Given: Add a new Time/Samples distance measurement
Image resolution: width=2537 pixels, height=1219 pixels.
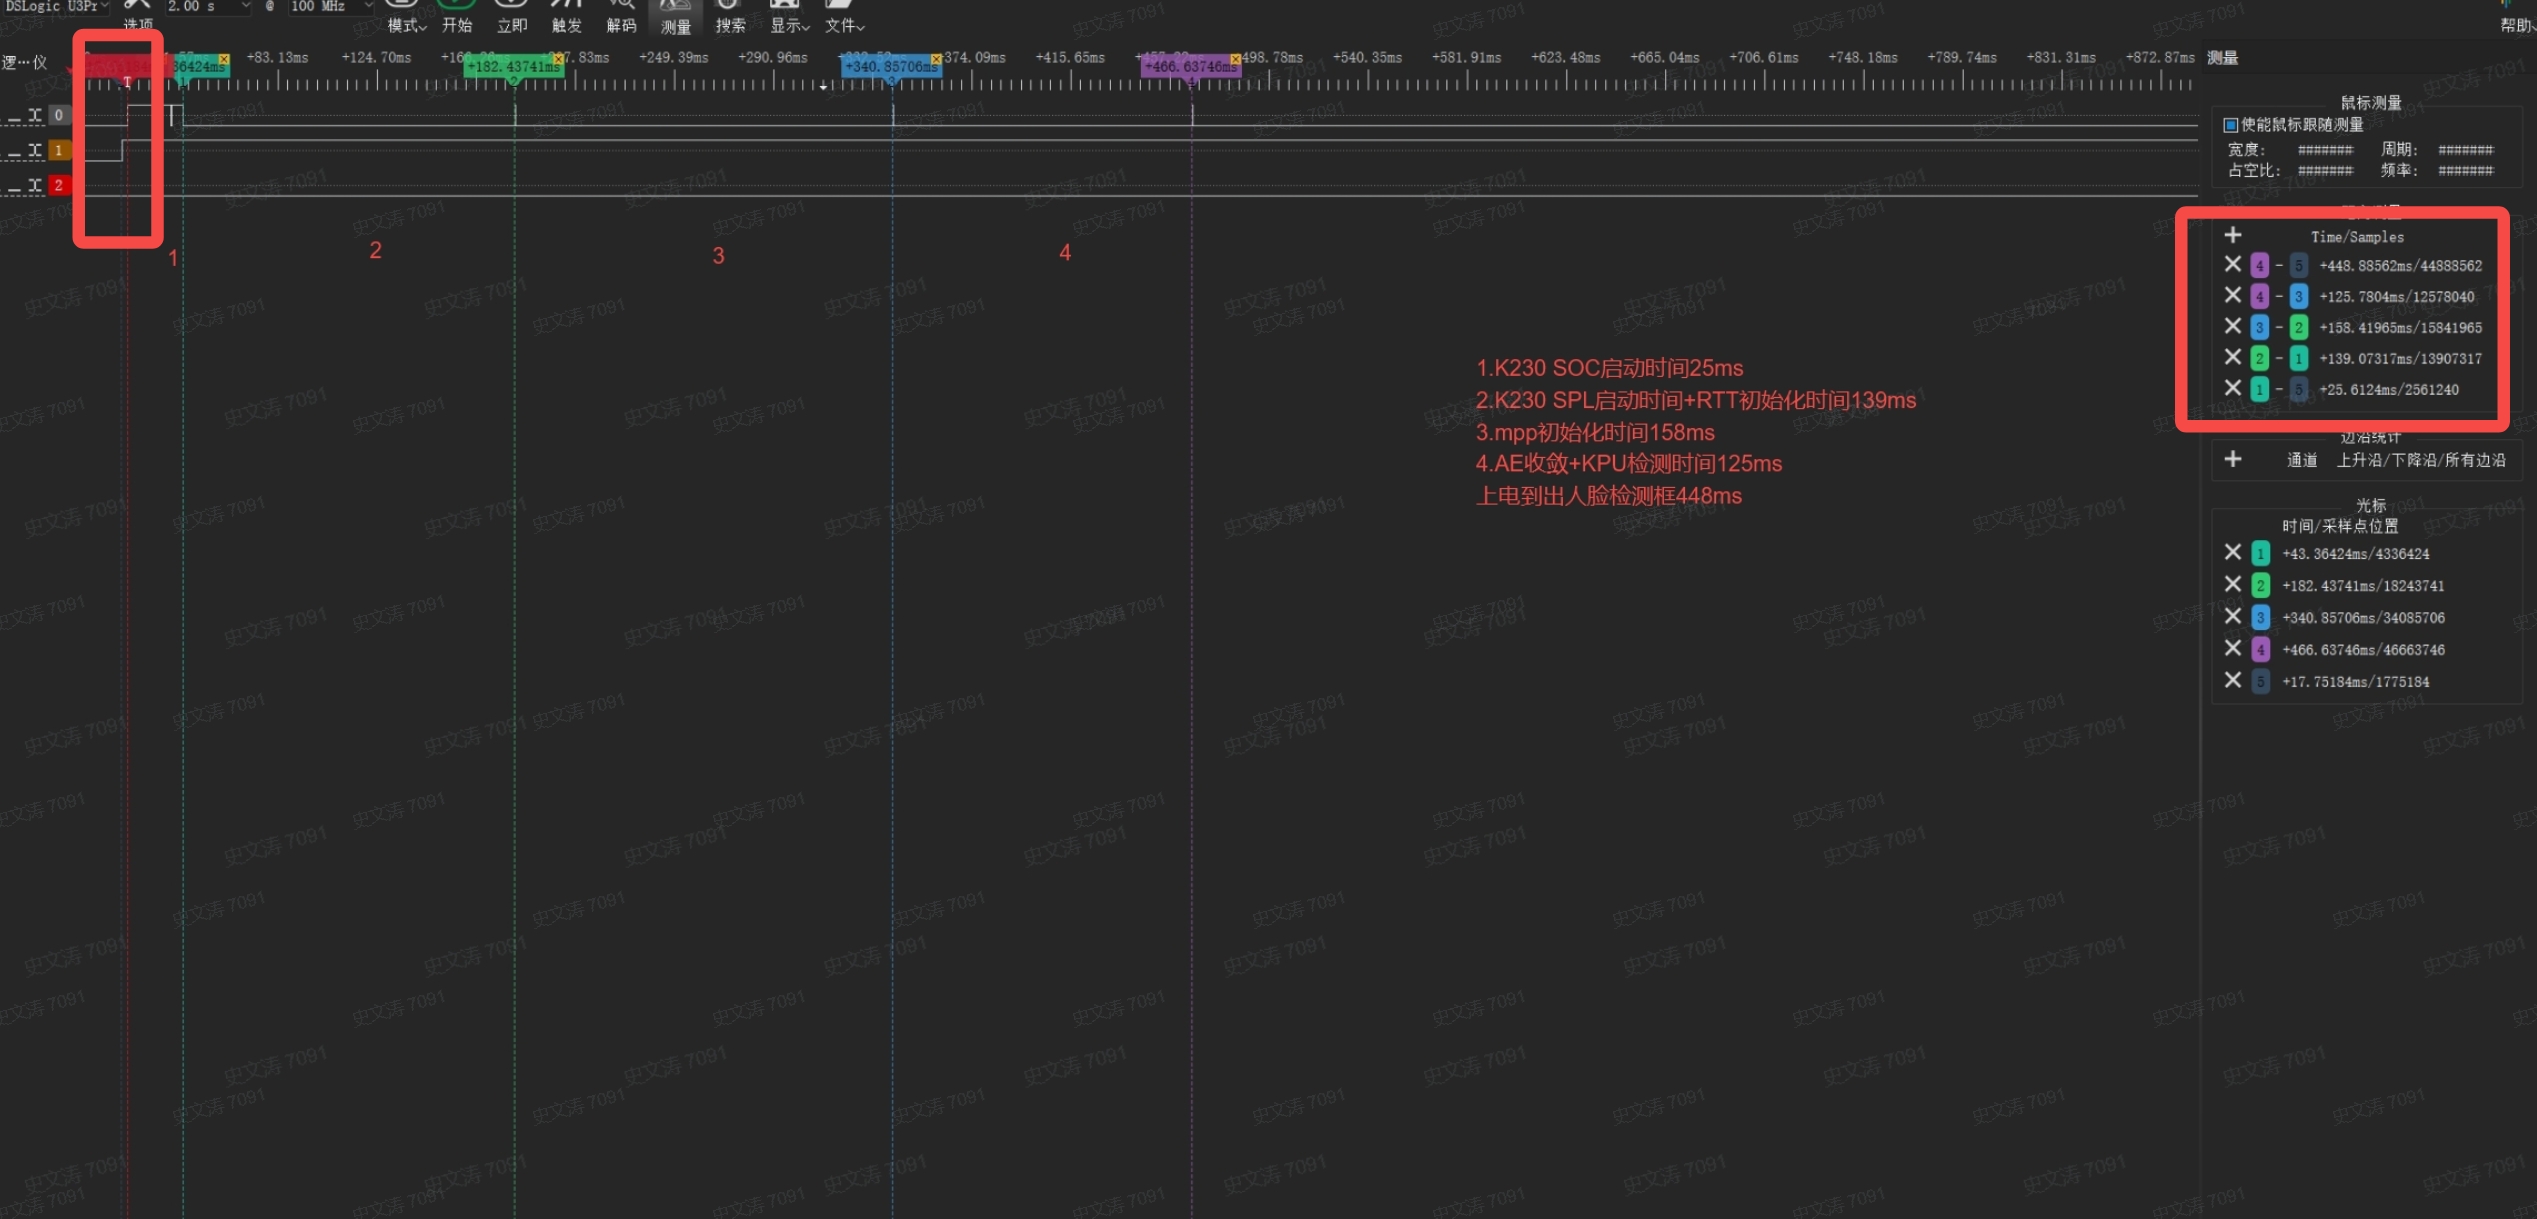Looking at the screenshot, I should click(x=2233, y=236).
